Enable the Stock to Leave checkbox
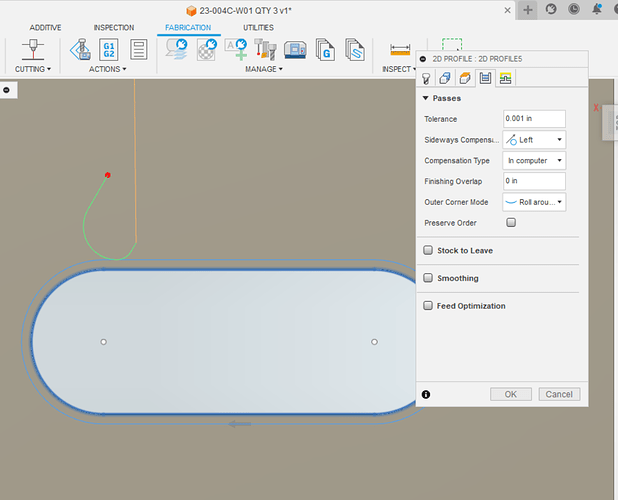The height and width of the screenshot is (500, 618). [x=428, y=250]
